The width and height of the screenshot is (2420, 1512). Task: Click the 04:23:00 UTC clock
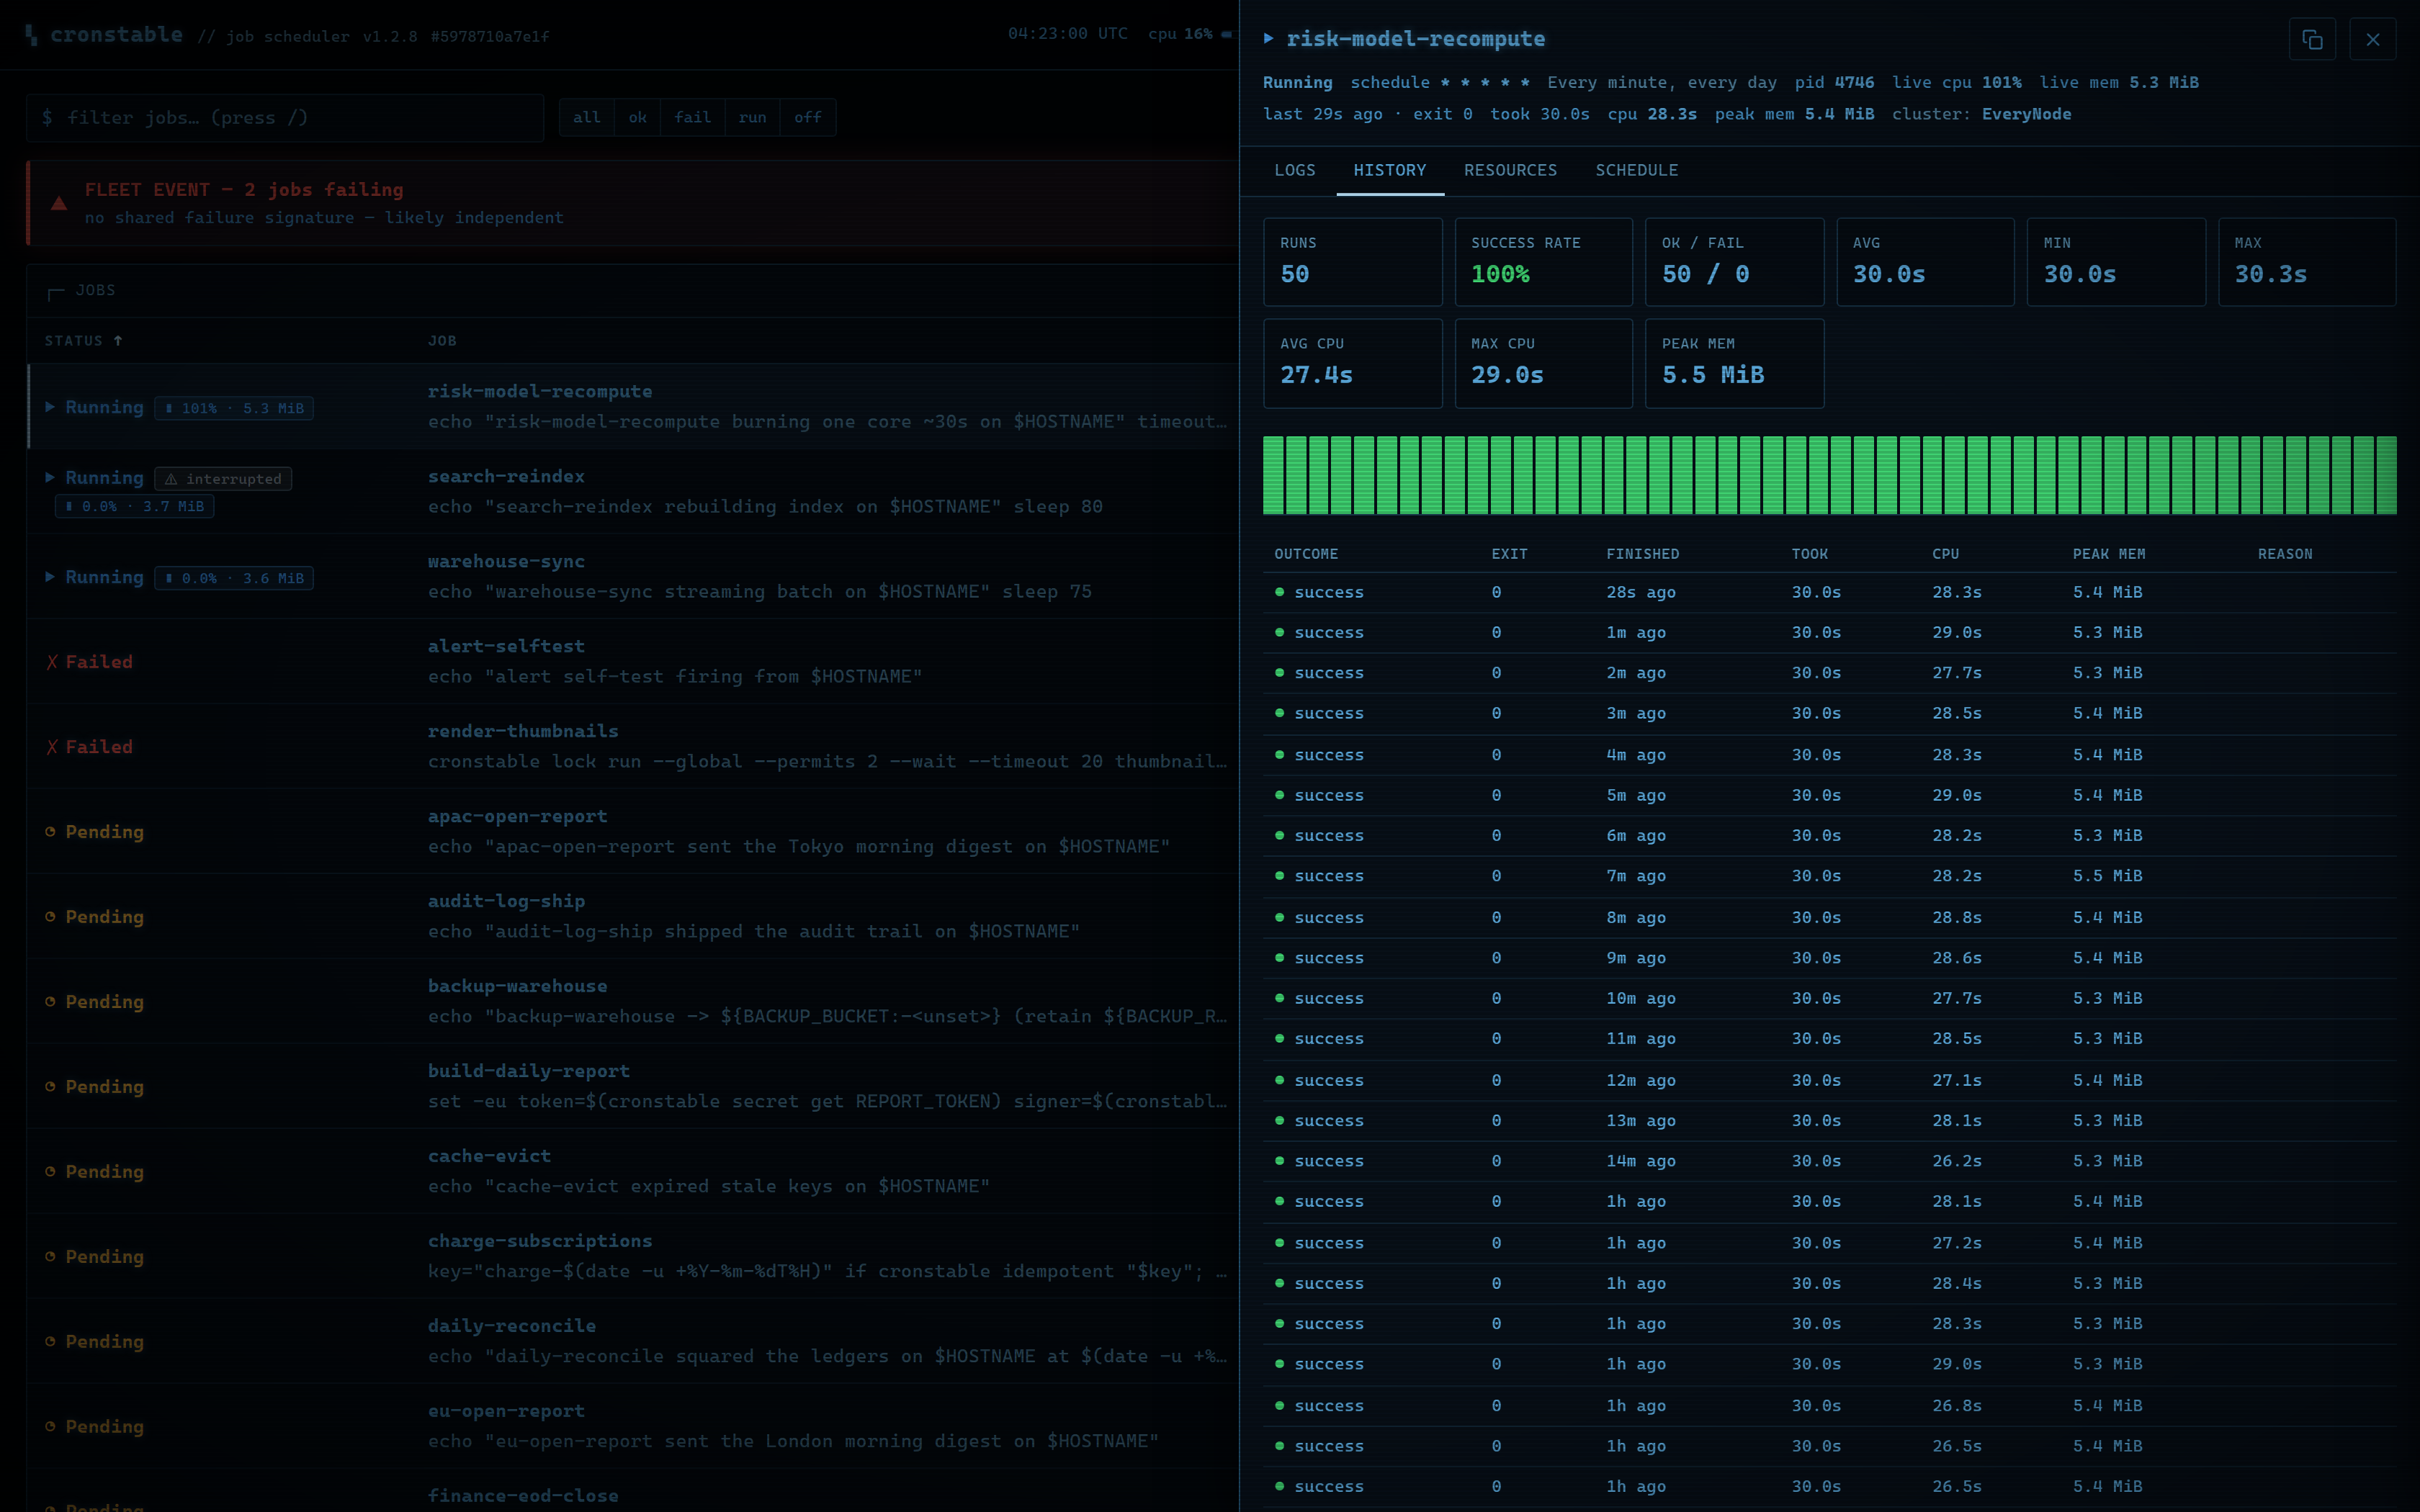point(1067,34)
